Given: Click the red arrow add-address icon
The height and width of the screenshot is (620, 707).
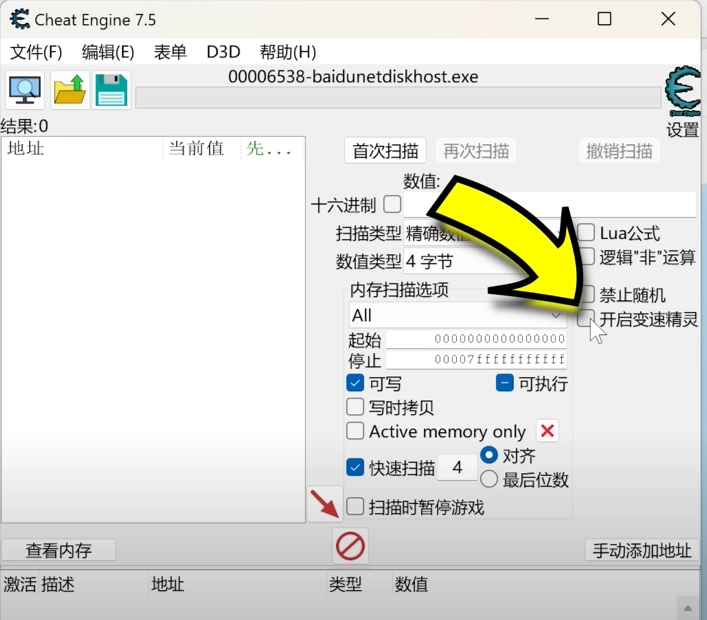Looking at the screenshot, I should pos(325,503).
